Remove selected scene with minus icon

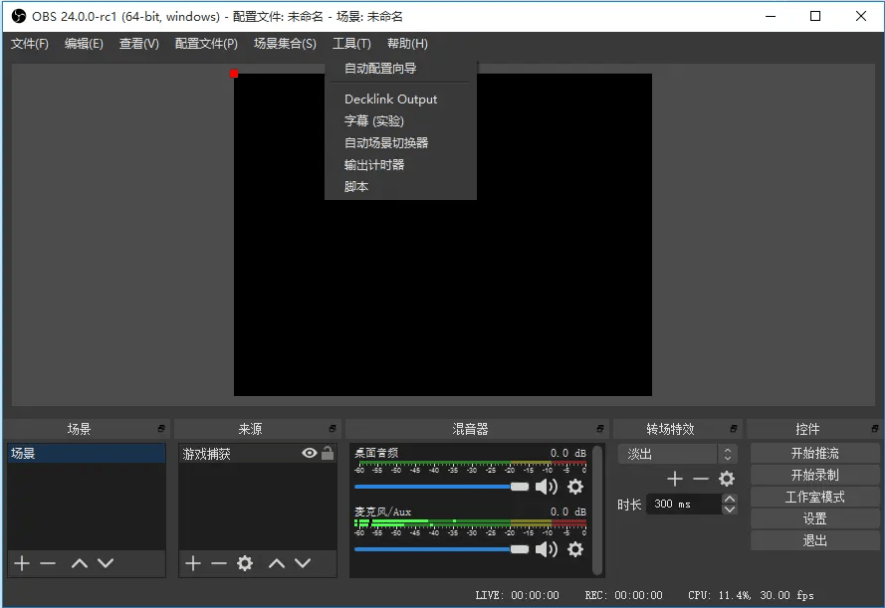click(46, 563)
